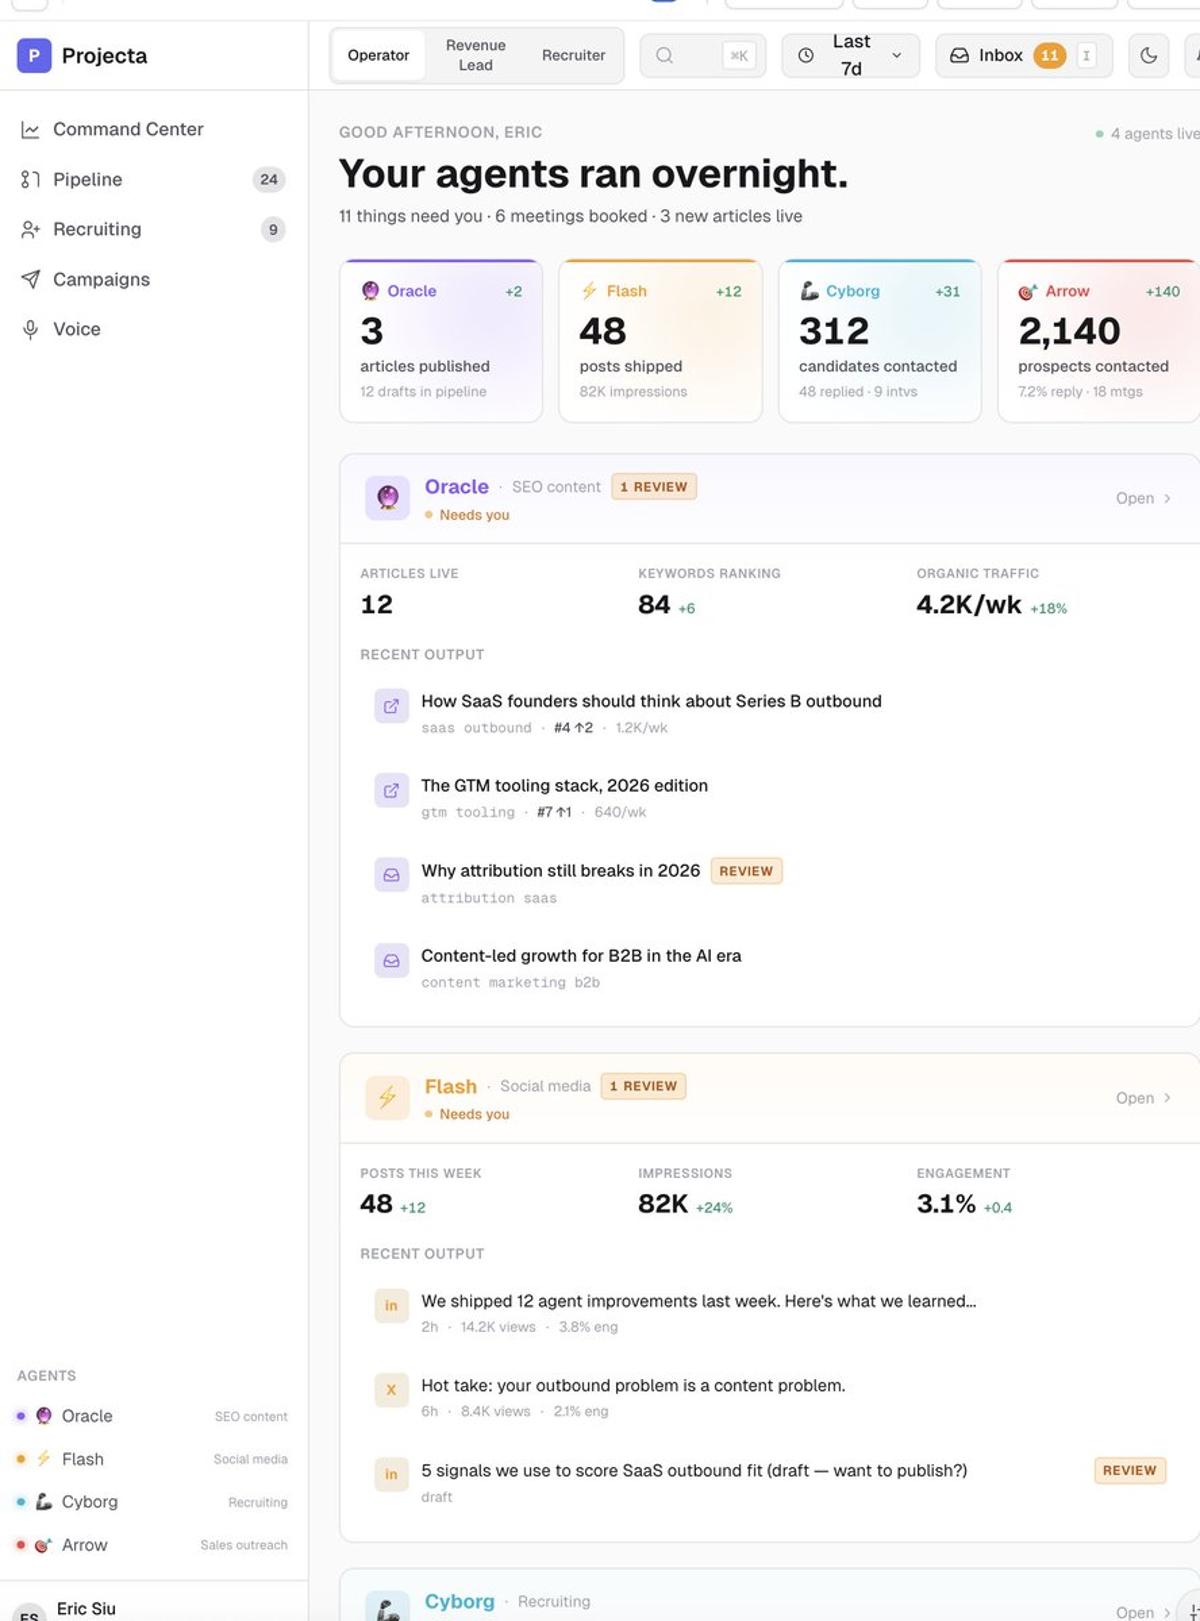Screen dimensions: 1200x1621
Task: Open the Voice section
Action: pyautogui.click(x=154, y=329)
